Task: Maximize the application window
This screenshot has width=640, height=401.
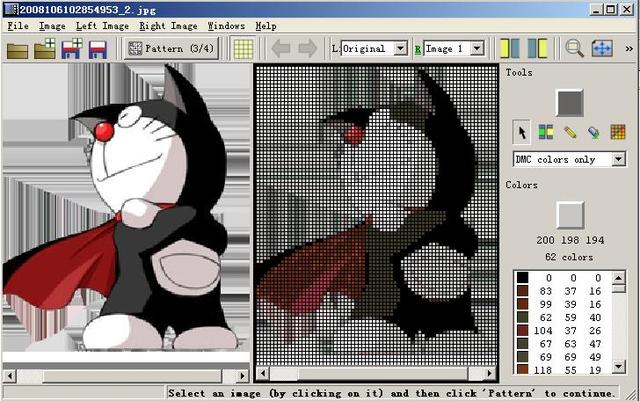Action: click(611, 9)
